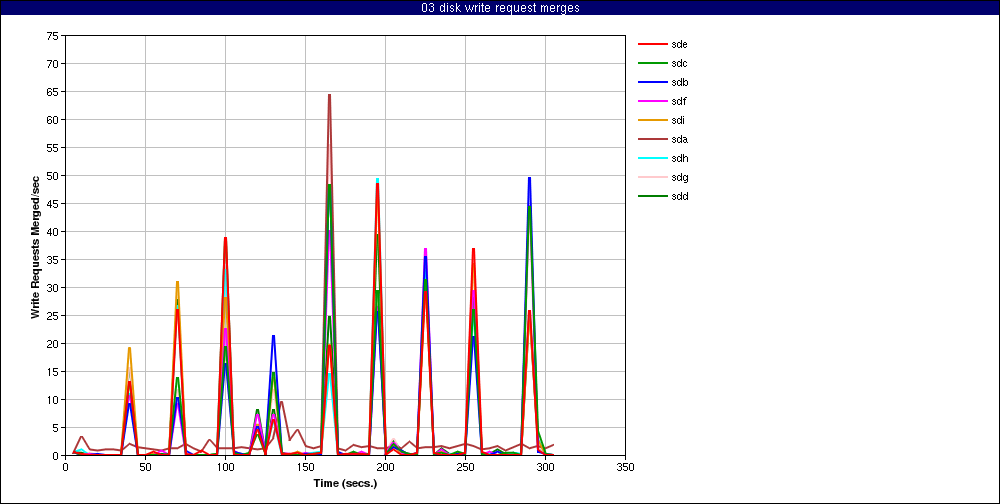Click the 250 value on the x-axis

coord(465,468)
